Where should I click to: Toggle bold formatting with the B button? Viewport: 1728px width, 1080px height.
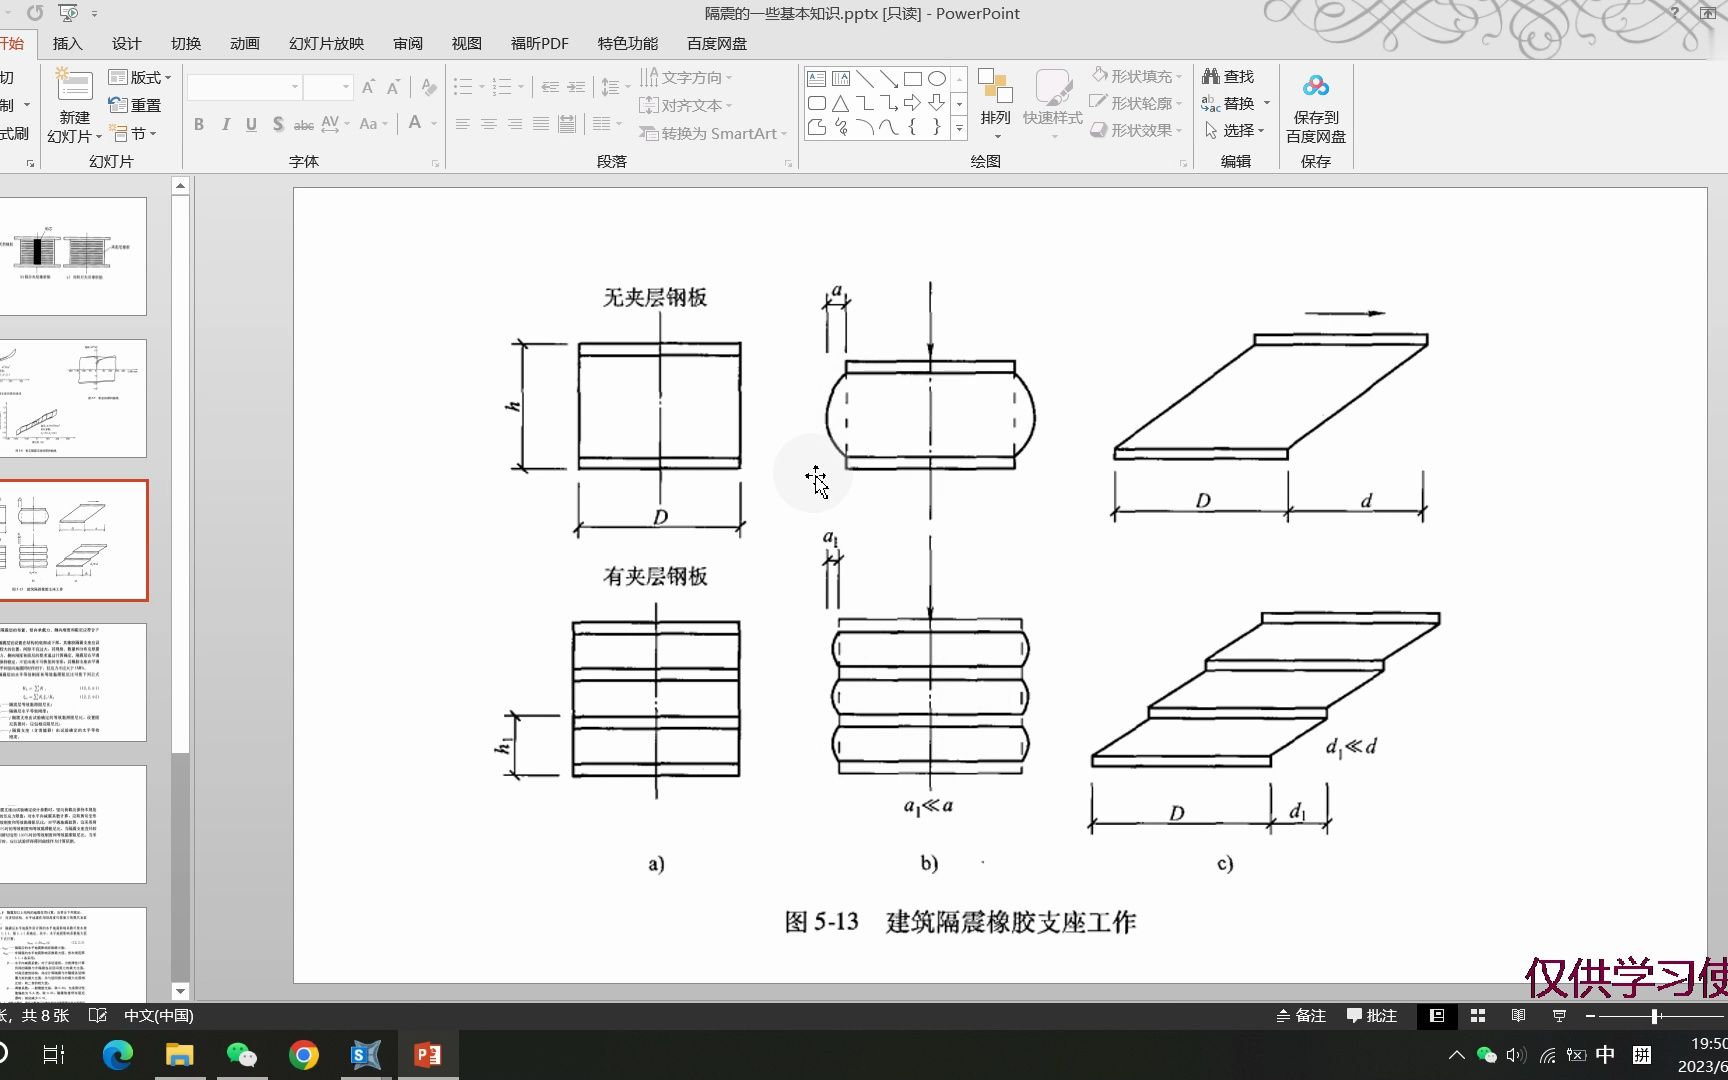pyautogui.click(x=198, y=124)
